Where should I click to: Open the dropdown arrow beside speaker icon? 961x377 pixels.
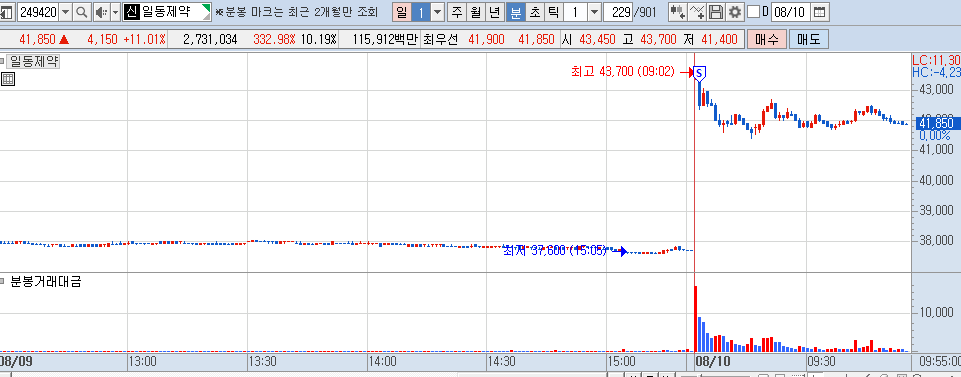(115, 12)
